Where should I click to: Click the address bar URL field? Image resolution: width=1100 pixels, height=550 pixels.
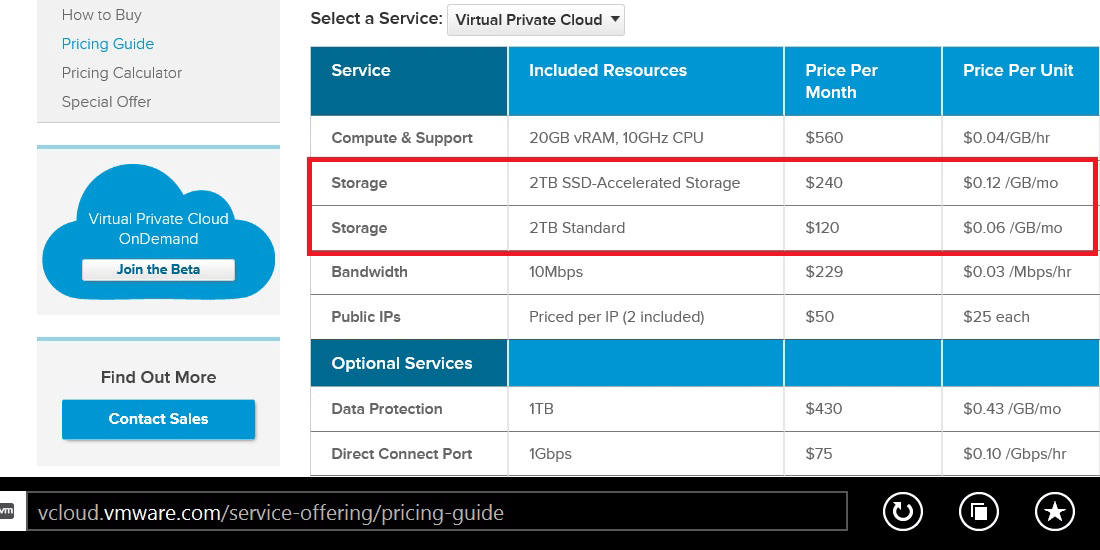436,511
